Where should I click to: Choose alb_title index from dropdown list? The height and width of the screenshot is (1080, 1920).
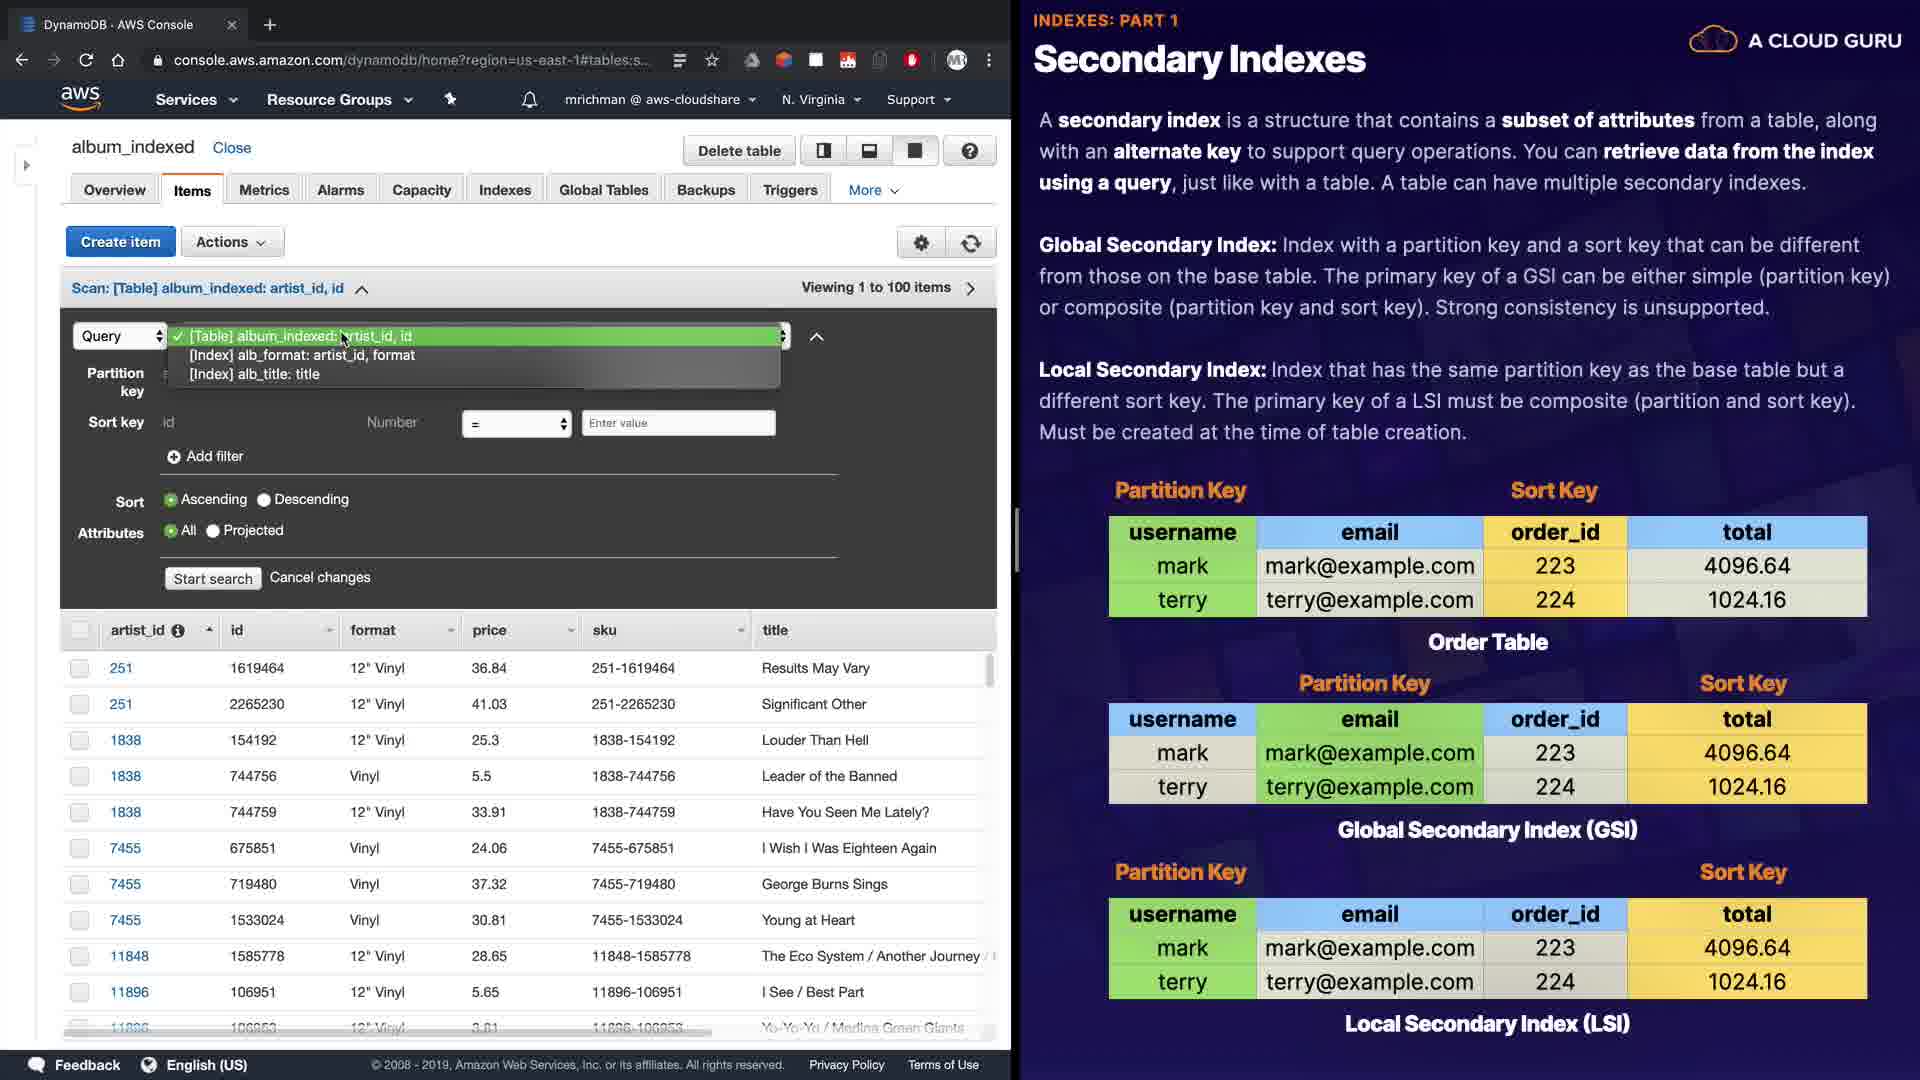click(255, 374)
